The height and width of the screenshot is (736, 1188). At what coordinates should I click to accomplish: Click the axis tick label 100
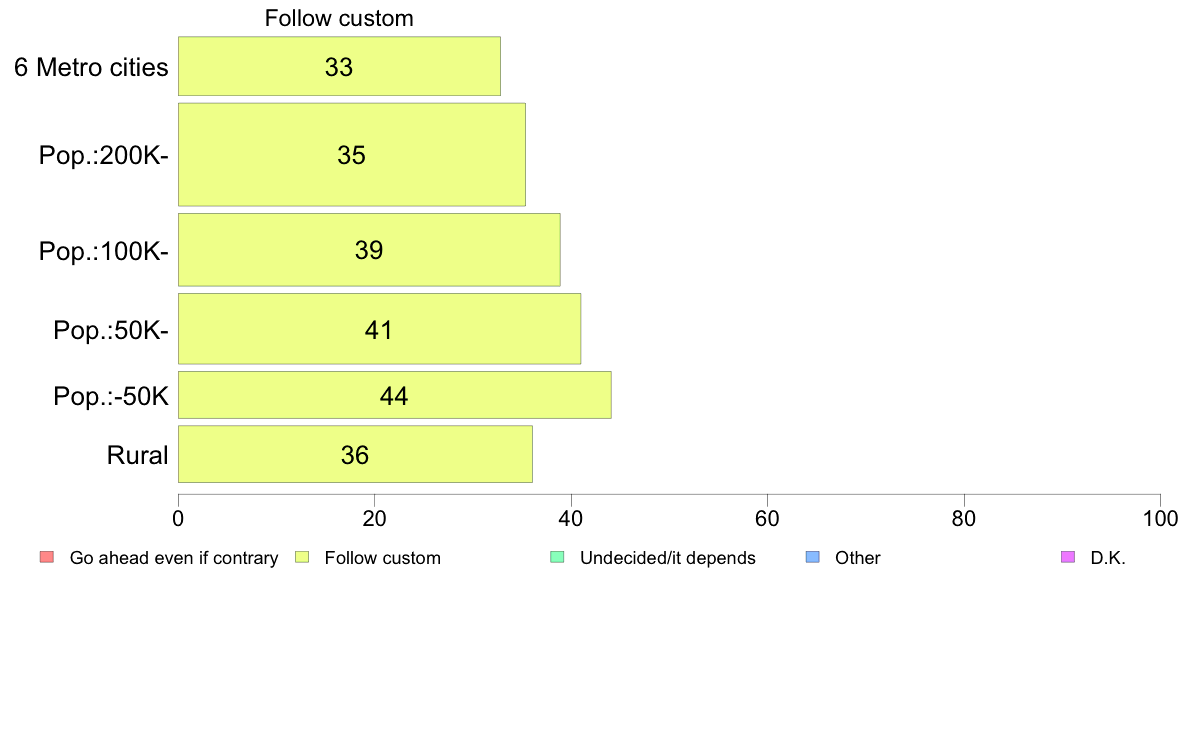pos(1160,518)
